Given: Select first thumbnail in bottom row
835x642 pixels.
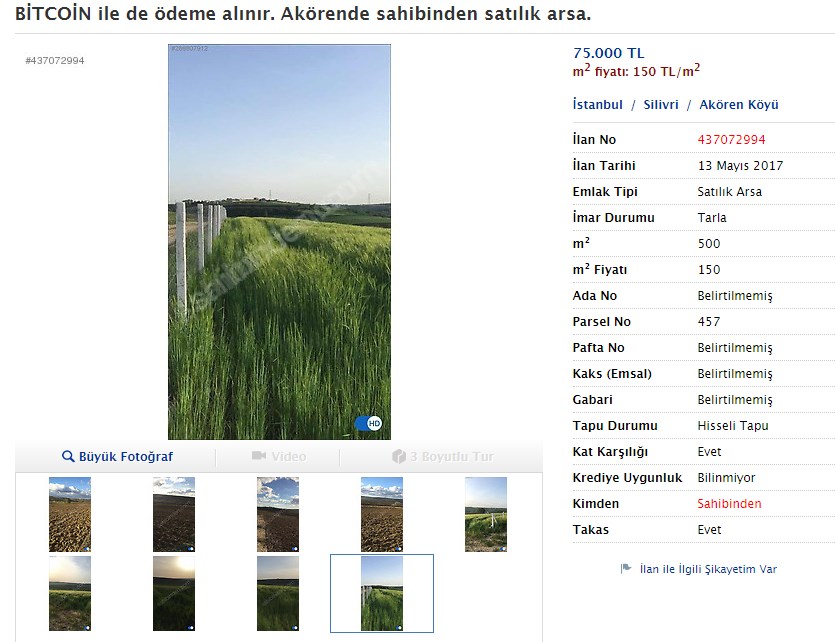Looking at the screenshot, I should click(70, 594).
